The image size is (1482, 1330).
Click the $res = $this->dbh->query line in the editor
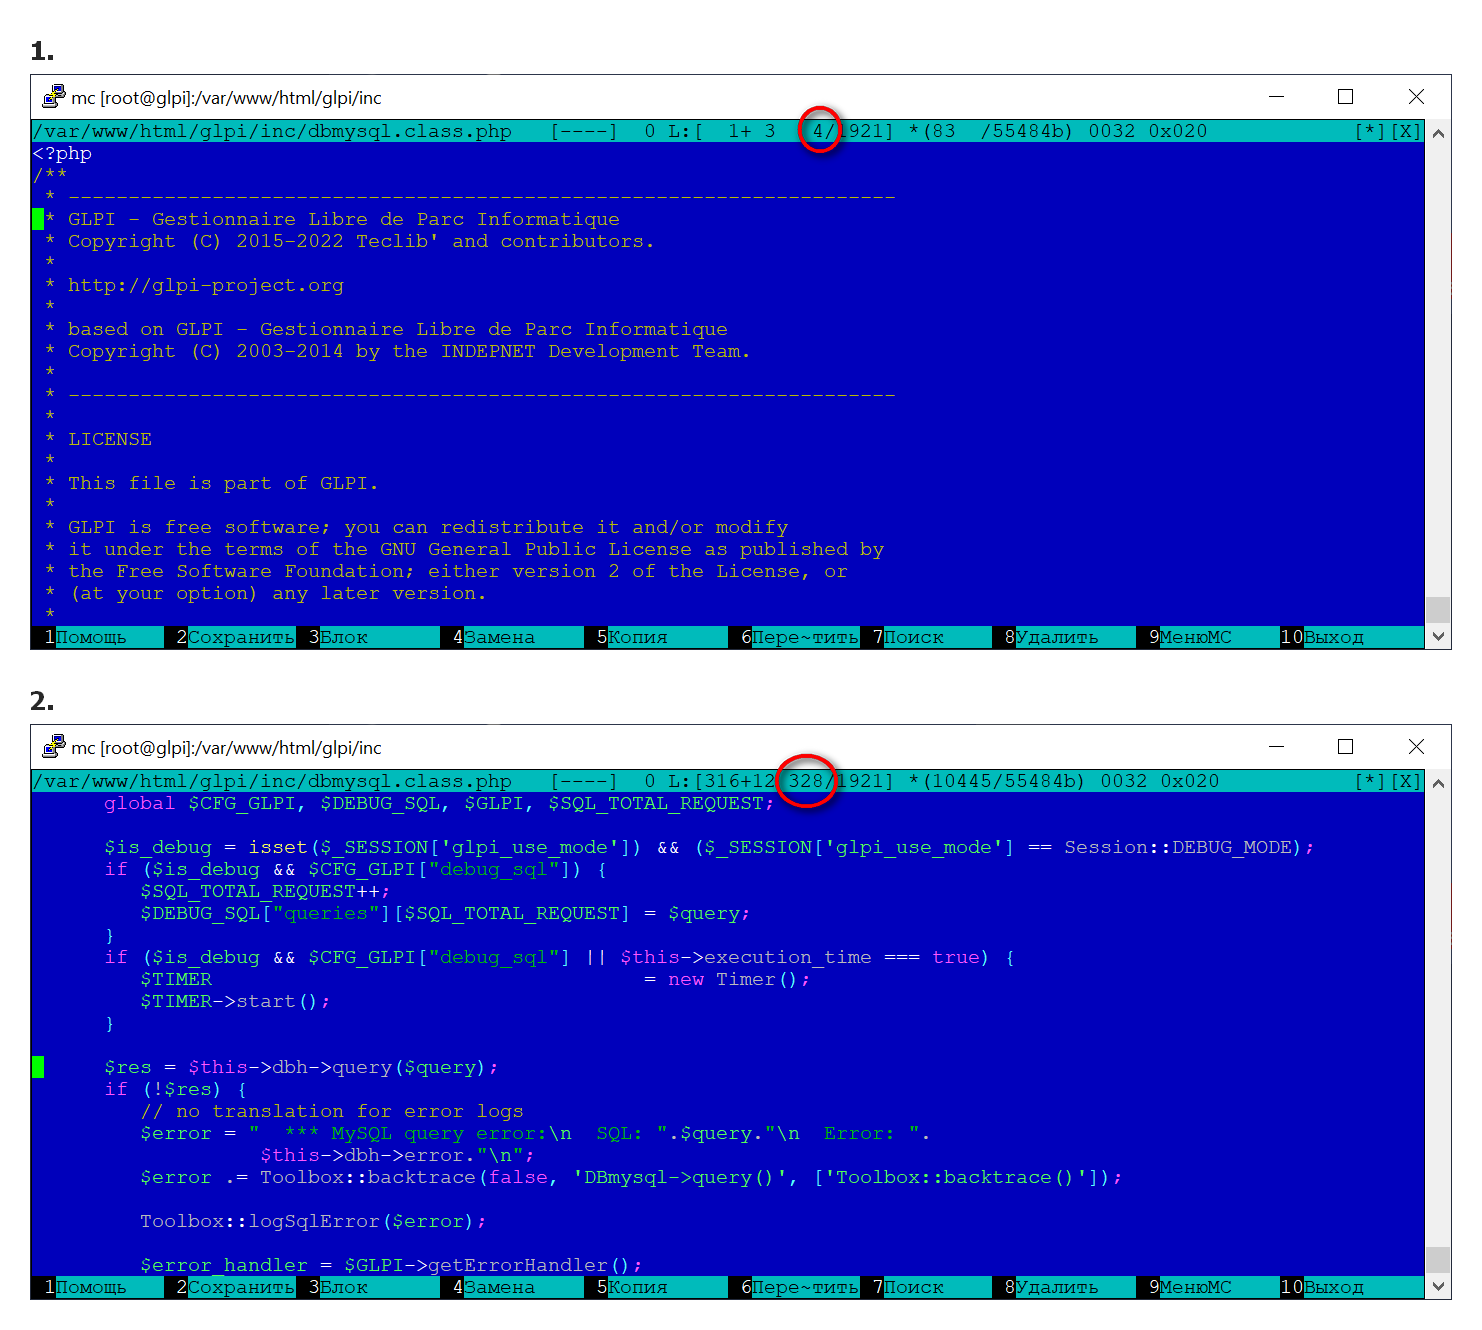click(300, 1067)
